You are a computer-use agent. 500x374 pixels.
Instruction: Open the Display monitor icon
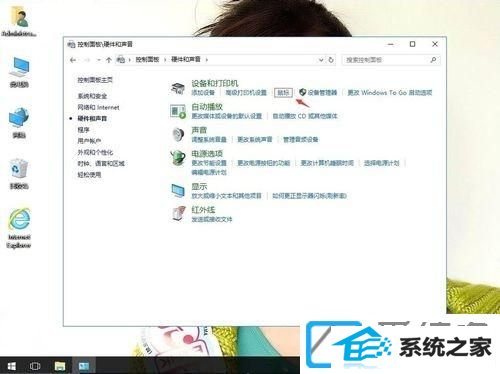pos(178,191)
